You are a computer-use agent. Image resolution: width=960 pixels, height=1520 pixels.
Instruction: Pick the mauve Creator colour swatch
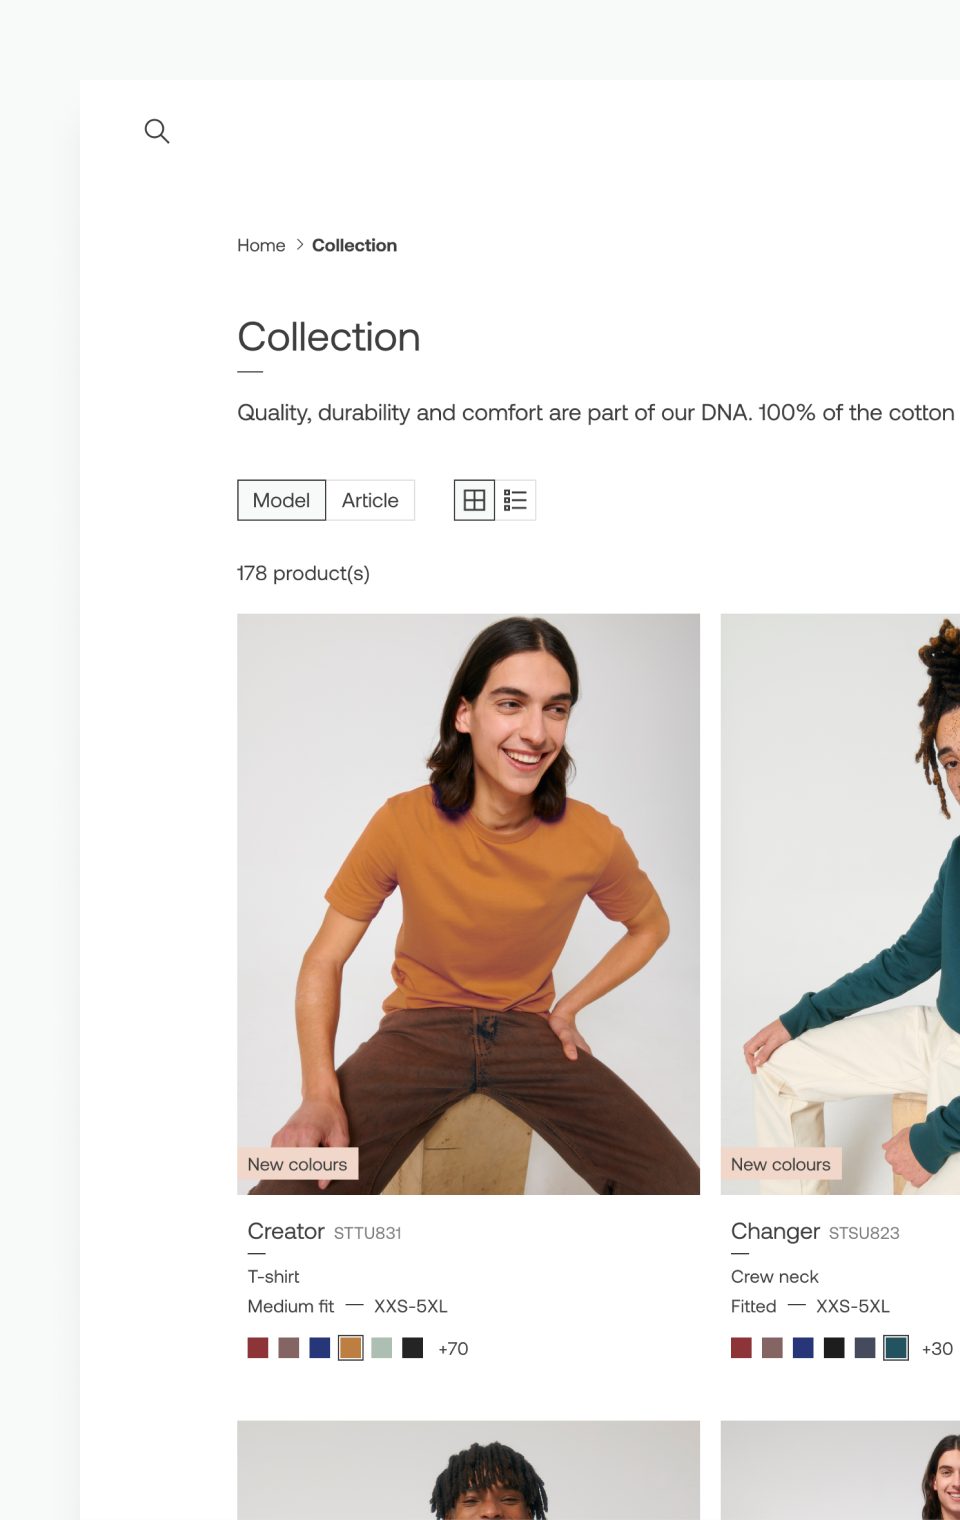(289, 1348)
